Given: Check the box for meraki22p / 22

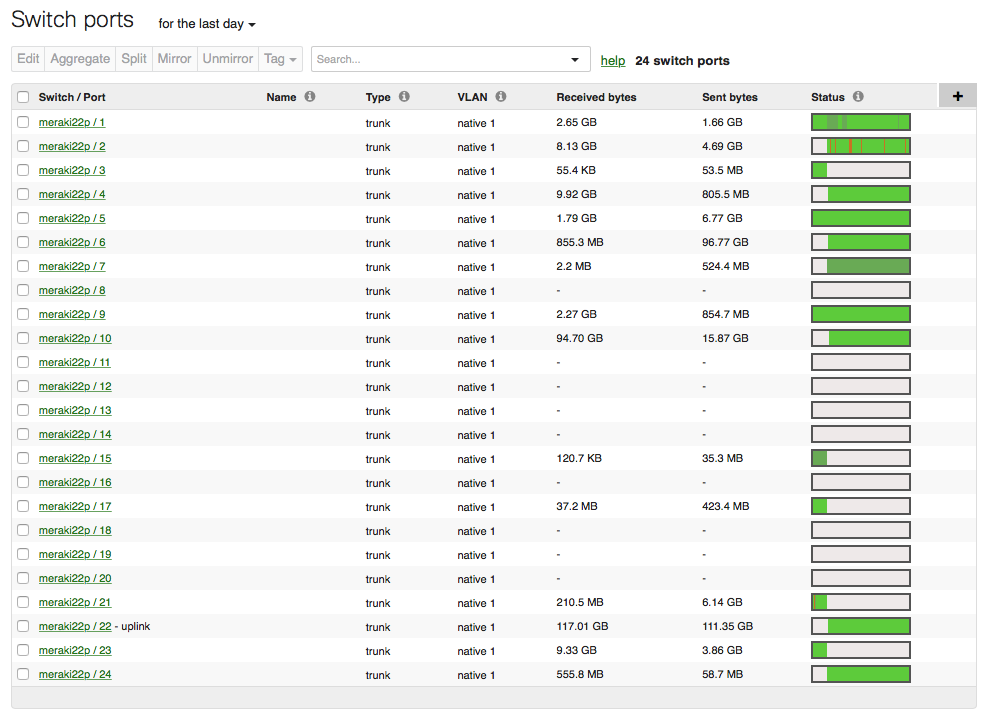Looking at the screenshot, I should point(23,626).
